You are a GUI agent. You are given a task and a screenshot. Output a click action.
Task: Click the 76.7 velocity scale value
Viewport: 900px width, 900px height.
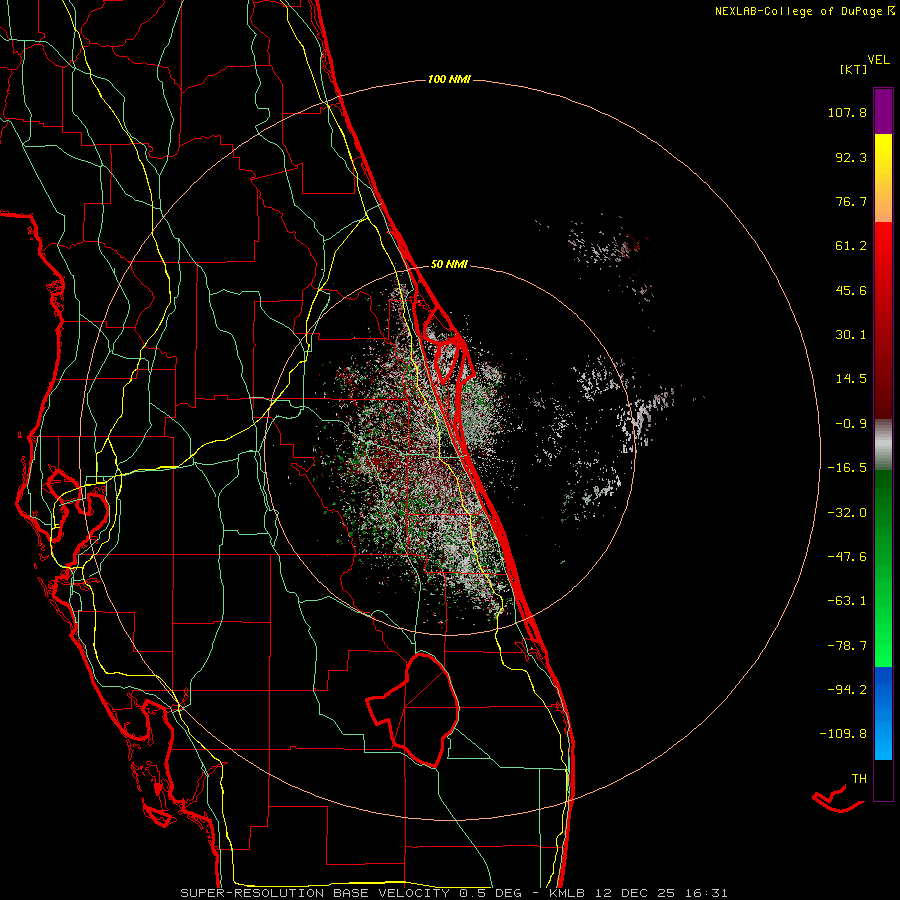[851, 201]
